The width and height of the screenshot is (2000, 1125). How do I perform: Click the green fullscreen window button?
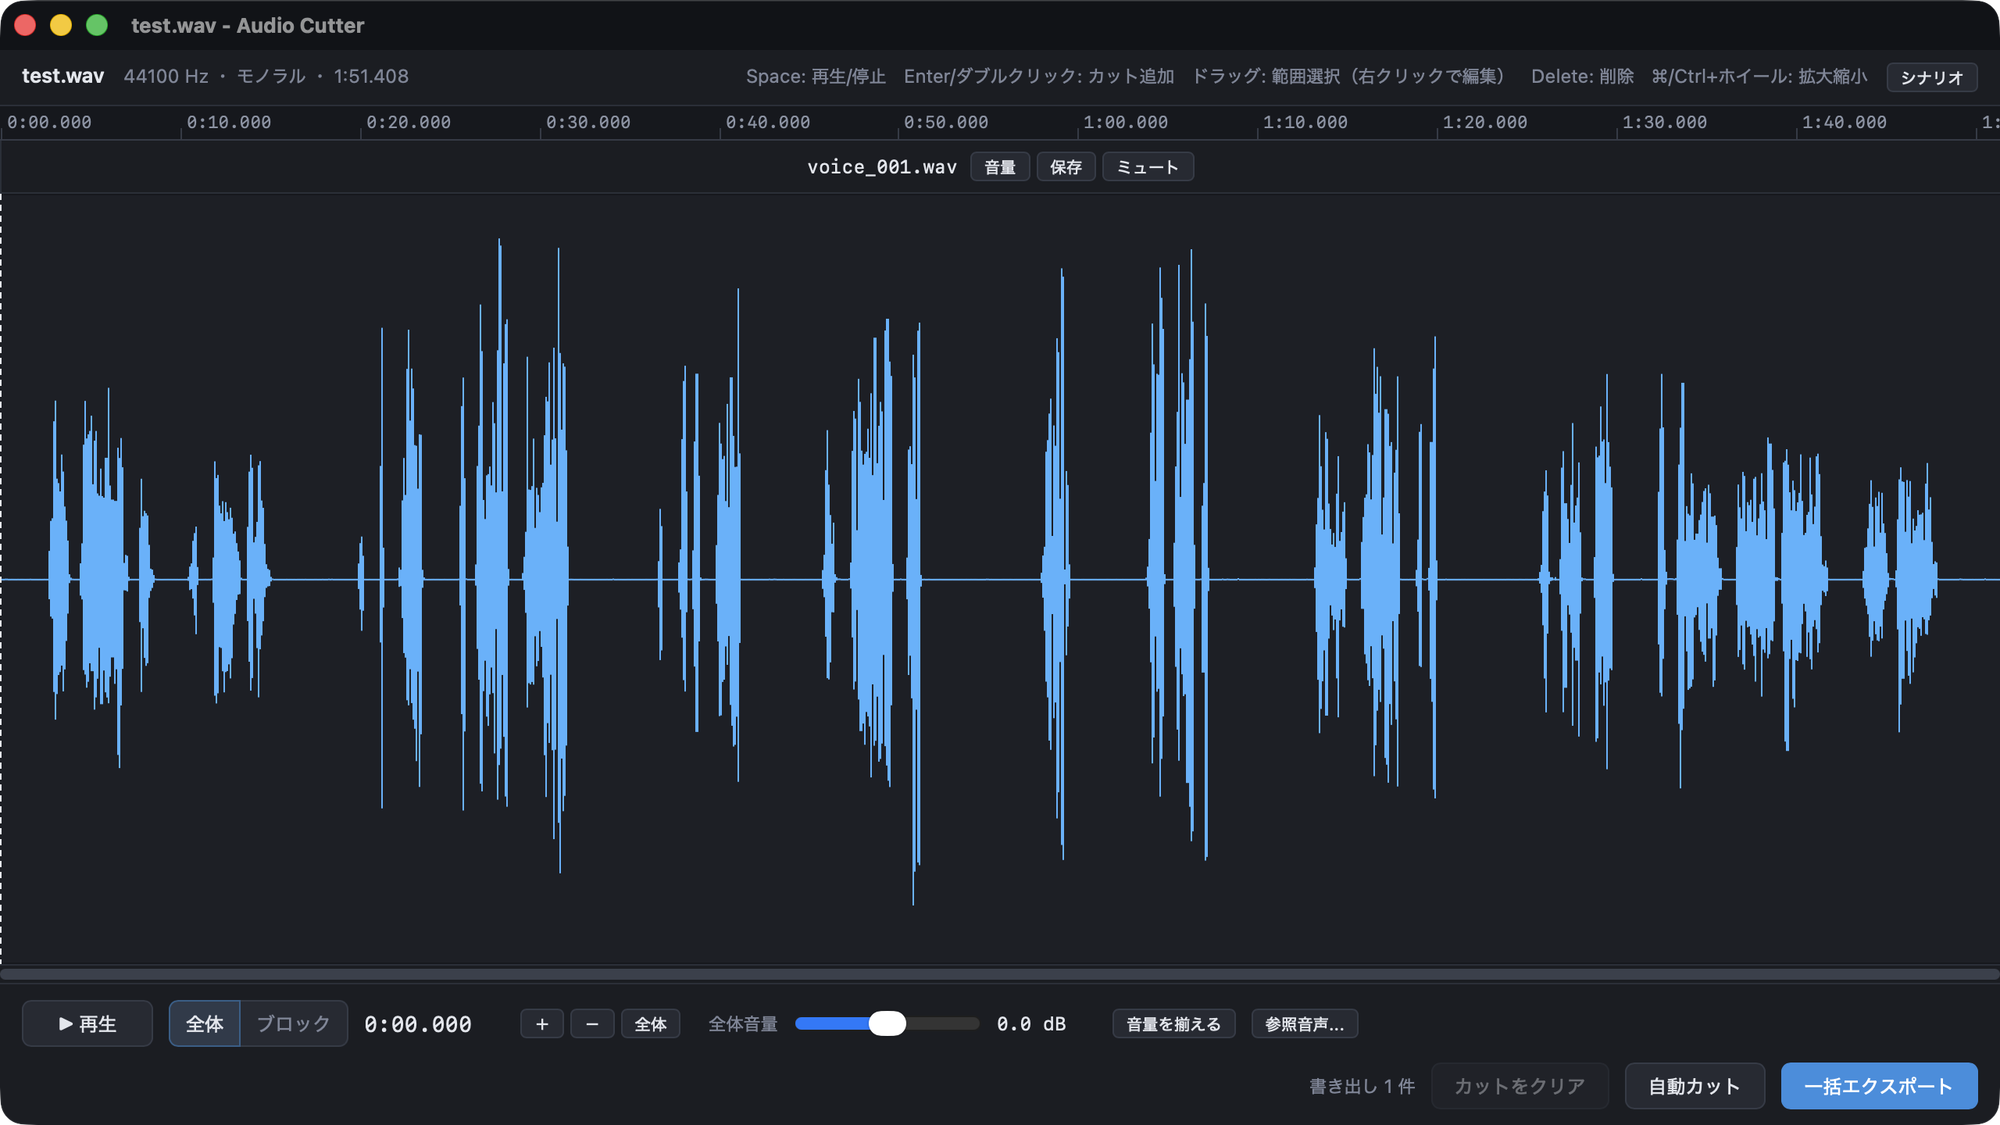click(97, 25)
